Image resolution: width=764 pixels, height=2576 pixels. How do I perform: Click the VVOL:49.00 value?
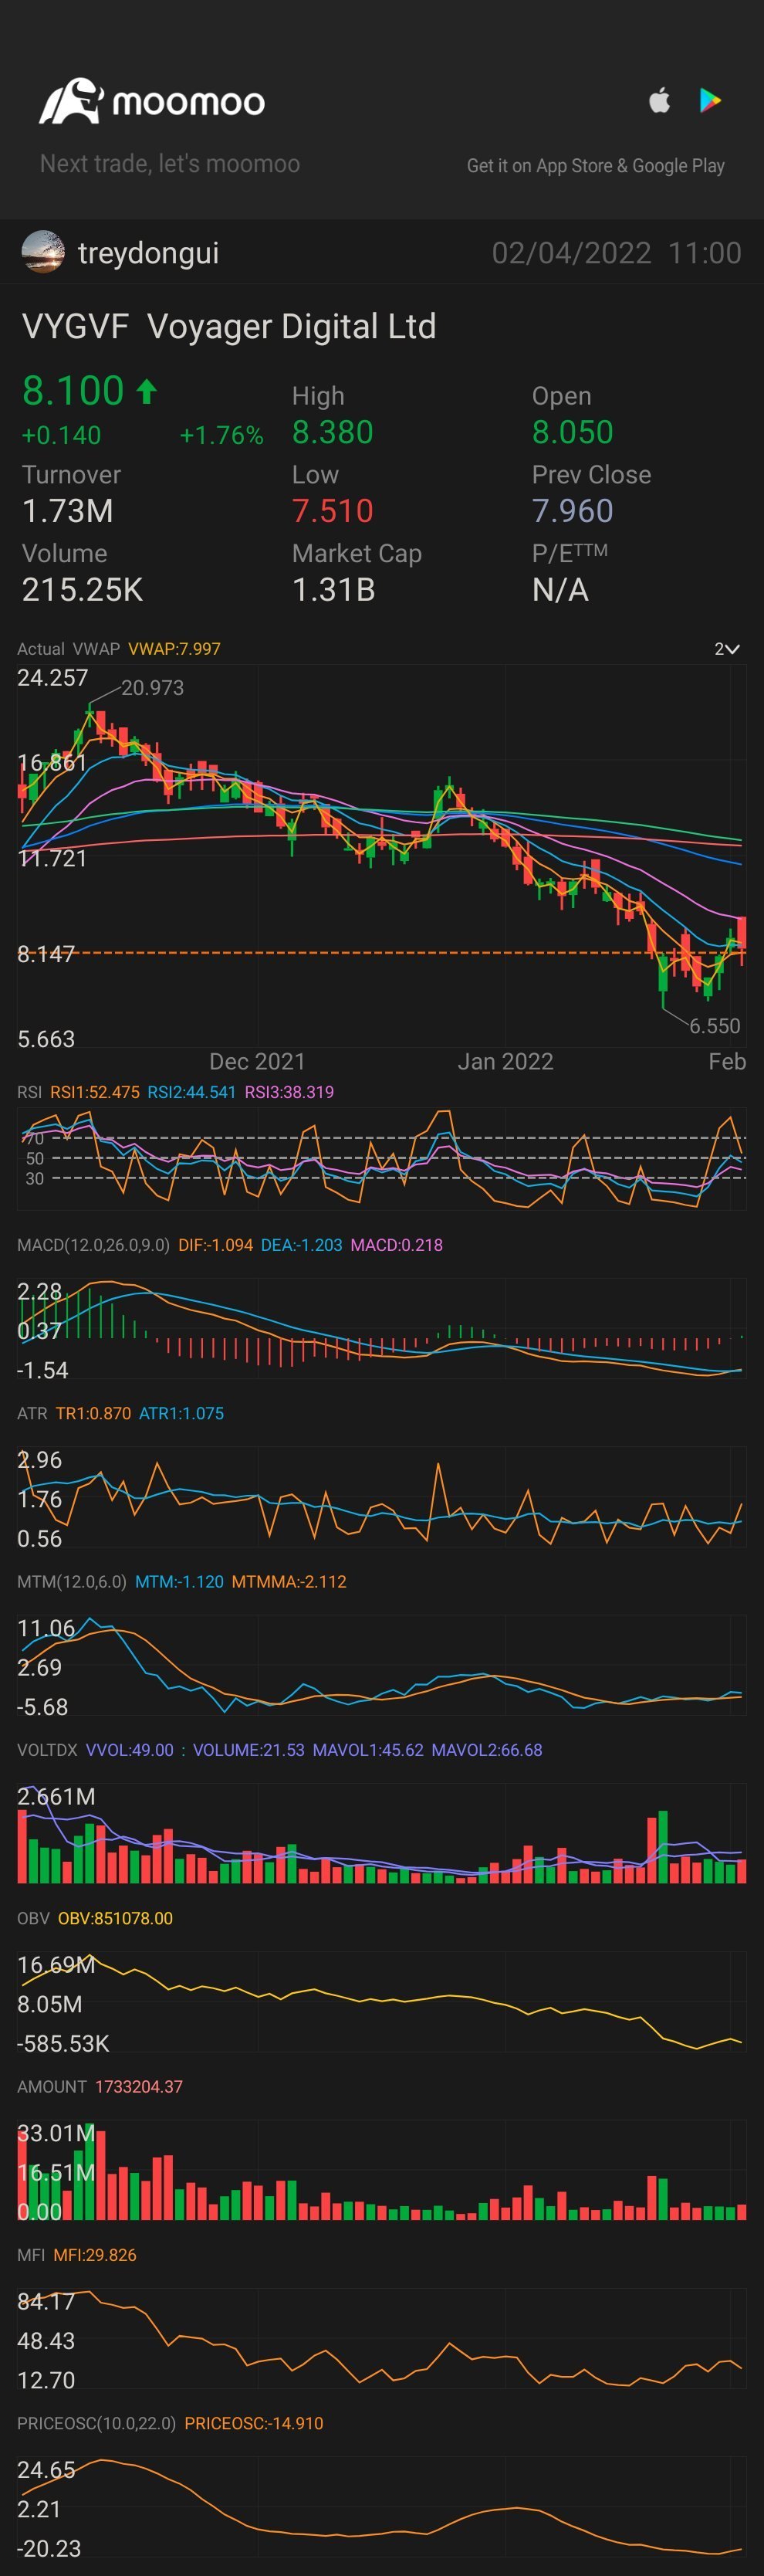[x=130, y=1750]
